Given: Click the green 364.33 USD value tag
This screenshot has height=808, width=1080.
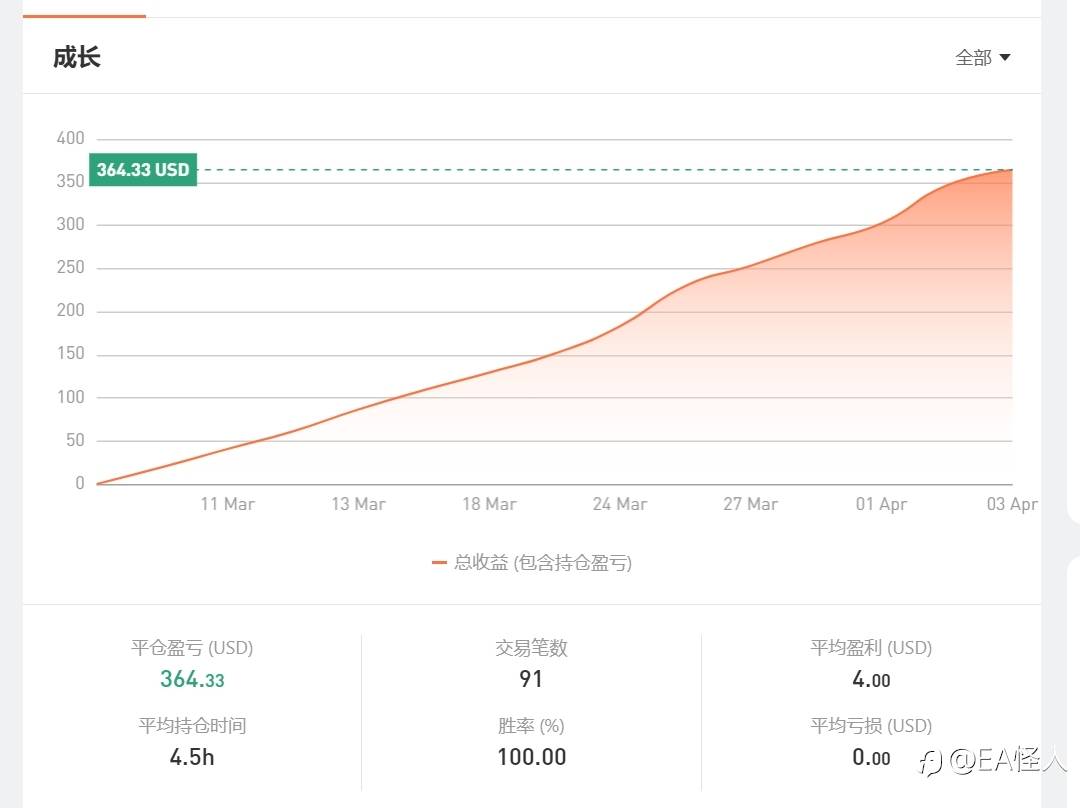Looking at the screenshot, I should [x=142, y=170].
